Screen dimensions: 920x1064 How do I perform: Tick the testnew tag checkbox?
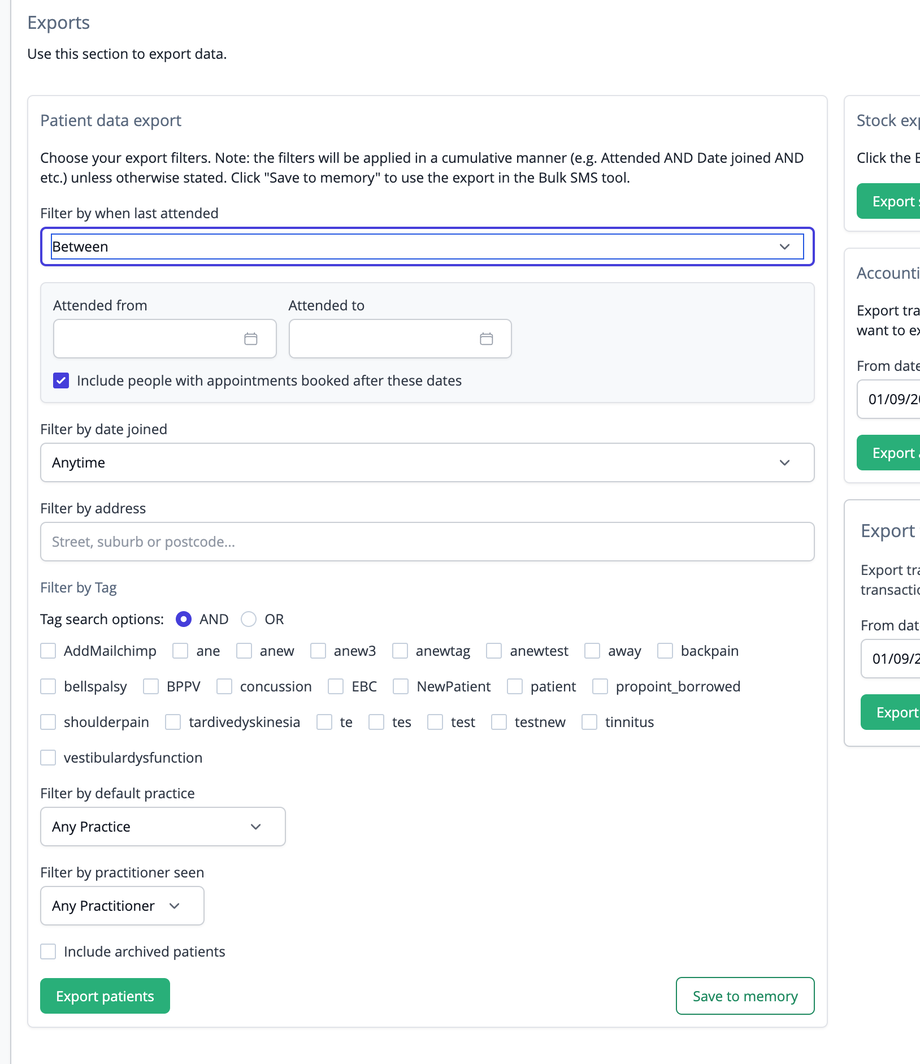(499, 722)
